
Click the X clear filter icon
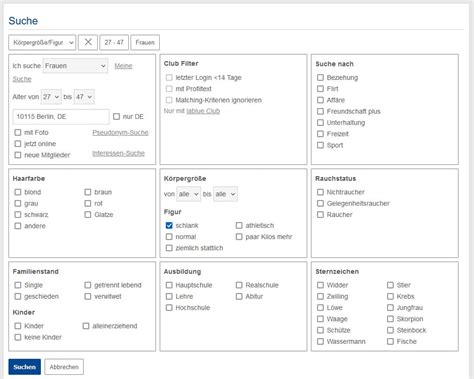pos(88,42)
